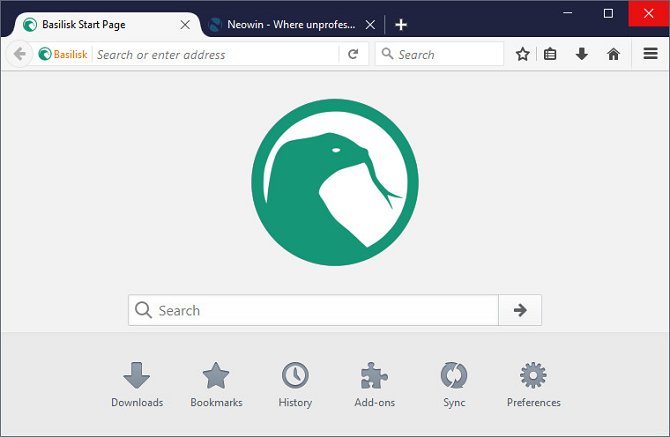The height and width of the screenshot is (437, 670).
Task: Minimize the browser window
Action: click(x=567, y=13)
